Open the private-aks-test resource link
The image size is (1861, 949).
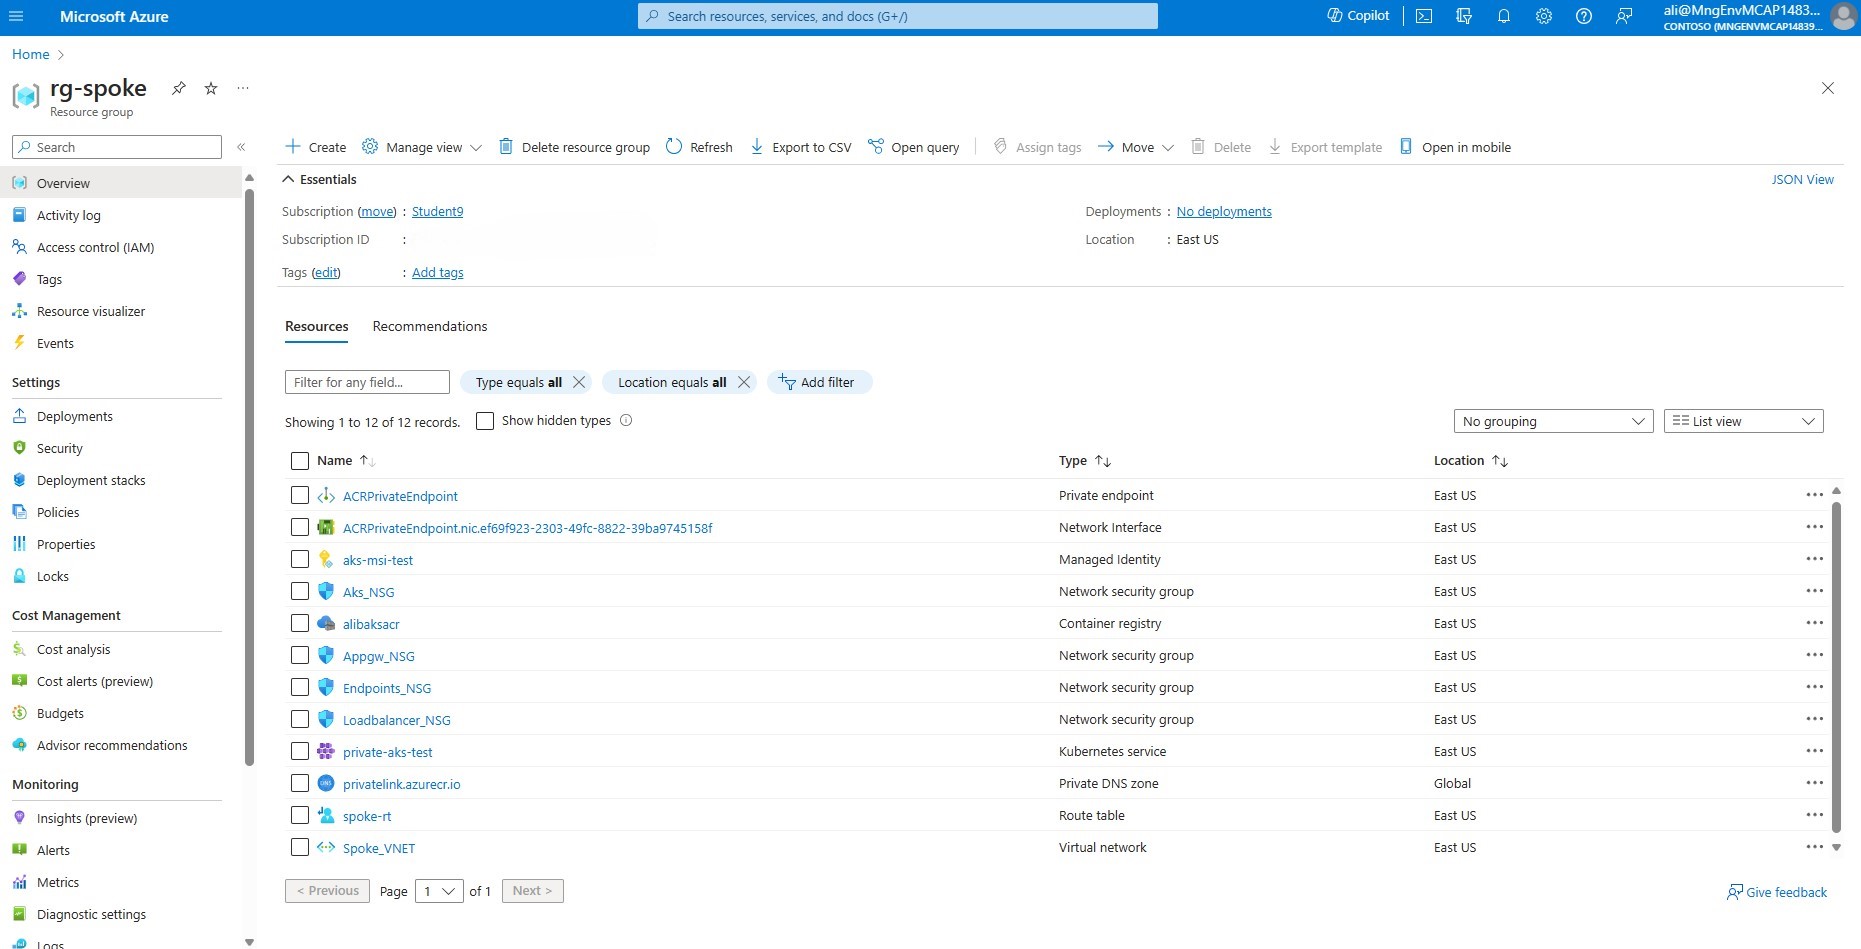click(x=388, y=752)
